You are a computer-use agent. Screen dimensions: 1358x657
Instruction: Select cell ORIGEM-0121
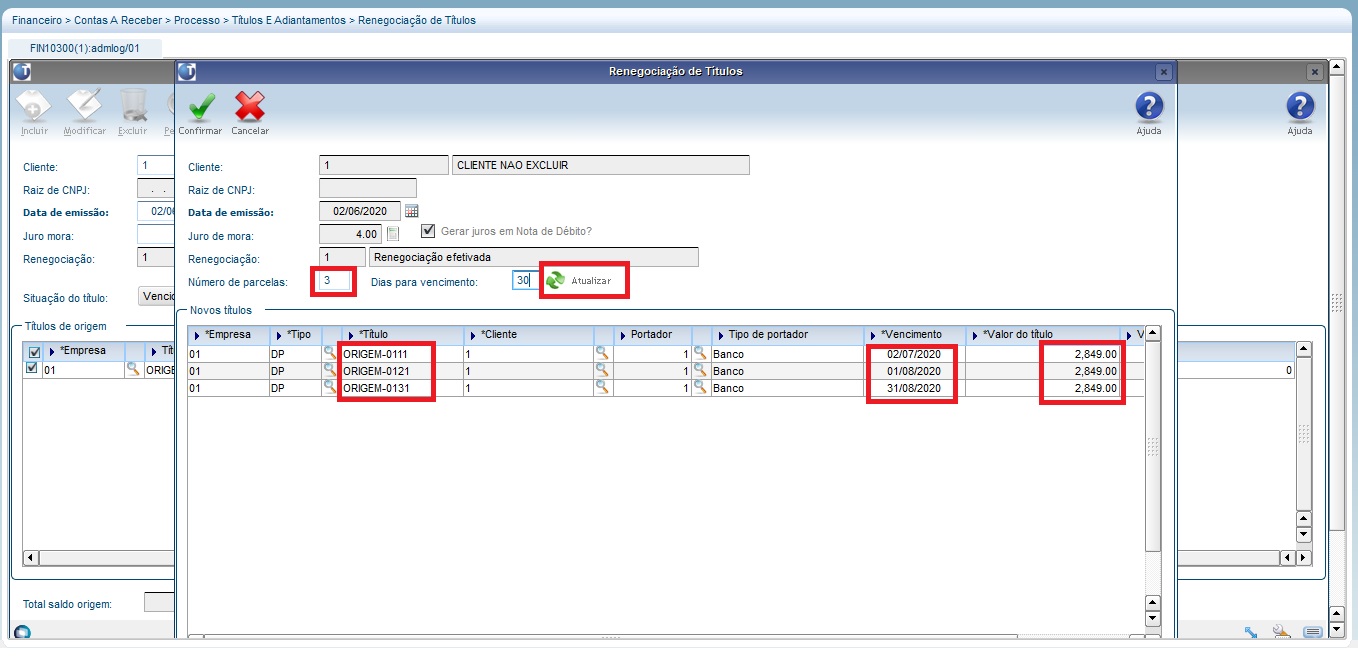[x=402, y=370]
